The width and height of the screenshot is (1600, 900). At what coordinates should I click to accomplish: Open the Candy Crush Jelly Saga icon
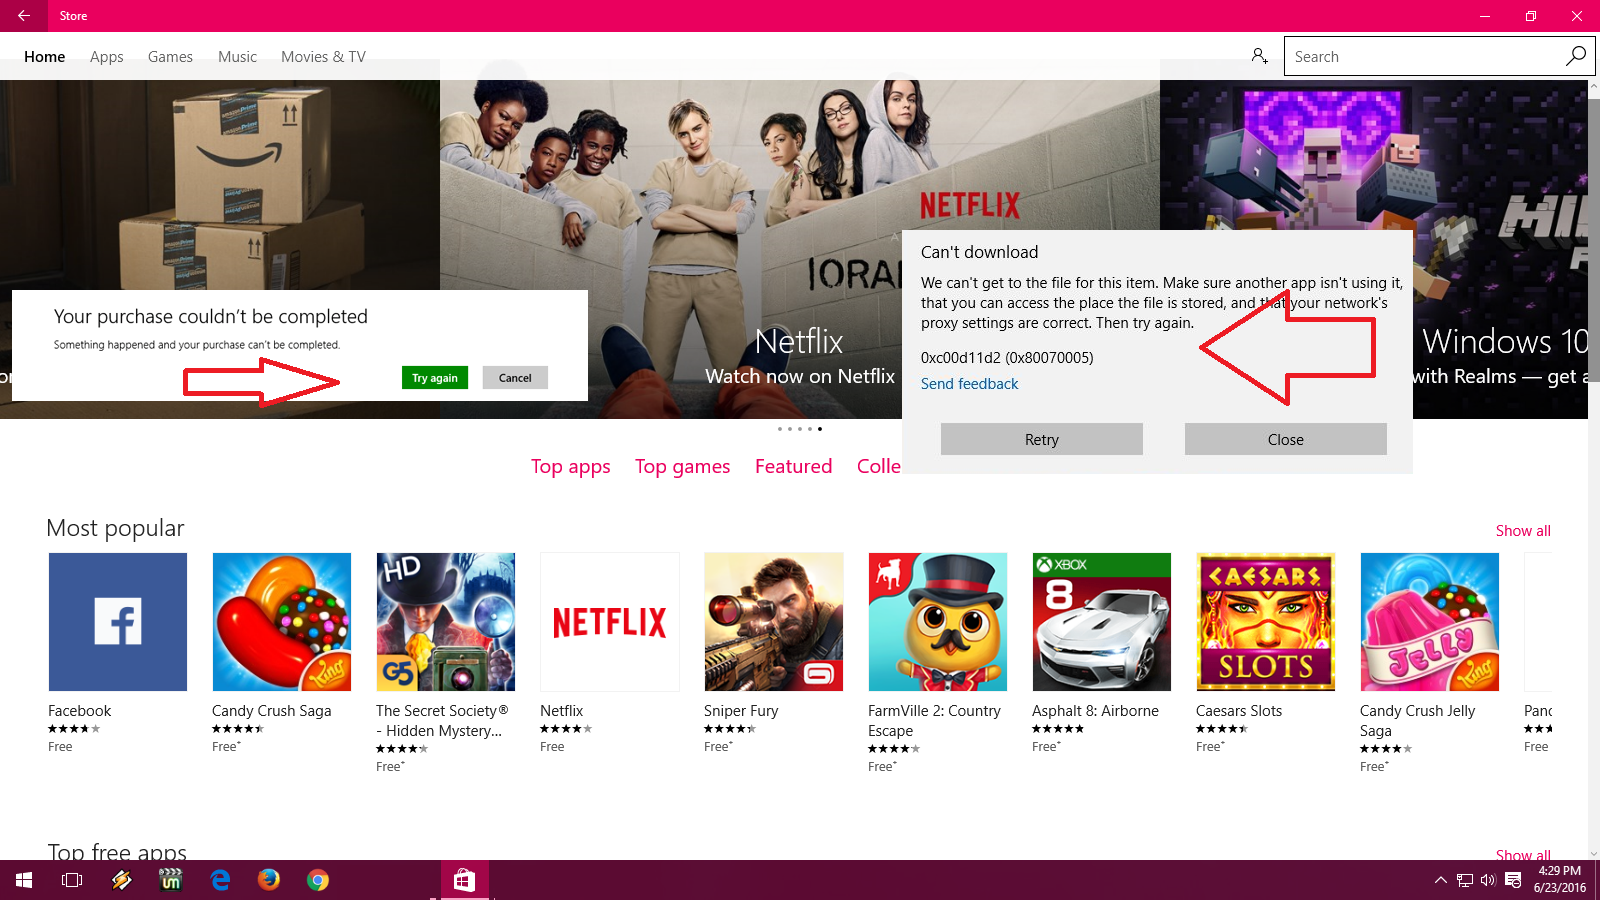(x=1430, y=622)
